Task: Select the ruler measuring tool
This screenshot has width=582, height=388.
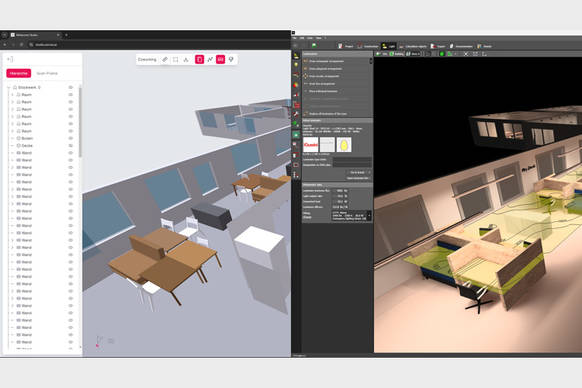Action: pyautogui.click(x=165, y=59)
